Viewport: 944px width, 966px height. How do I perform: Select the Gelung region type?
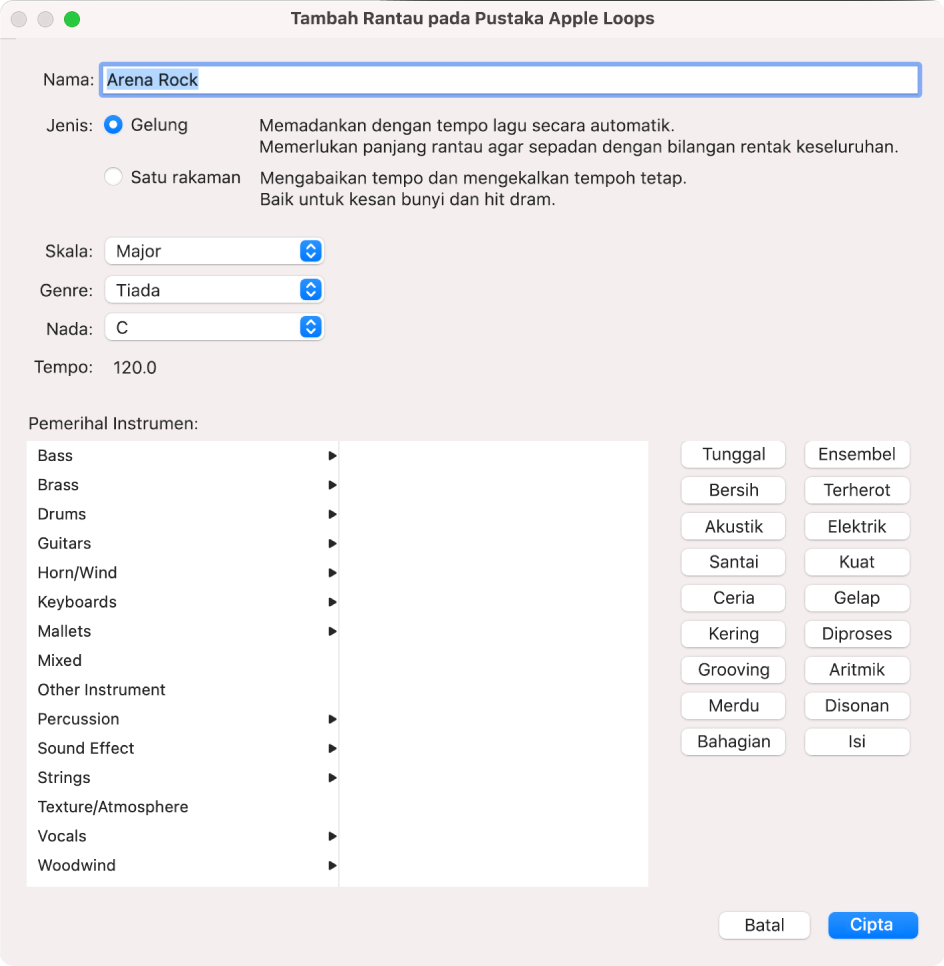(x=112, y=125)
